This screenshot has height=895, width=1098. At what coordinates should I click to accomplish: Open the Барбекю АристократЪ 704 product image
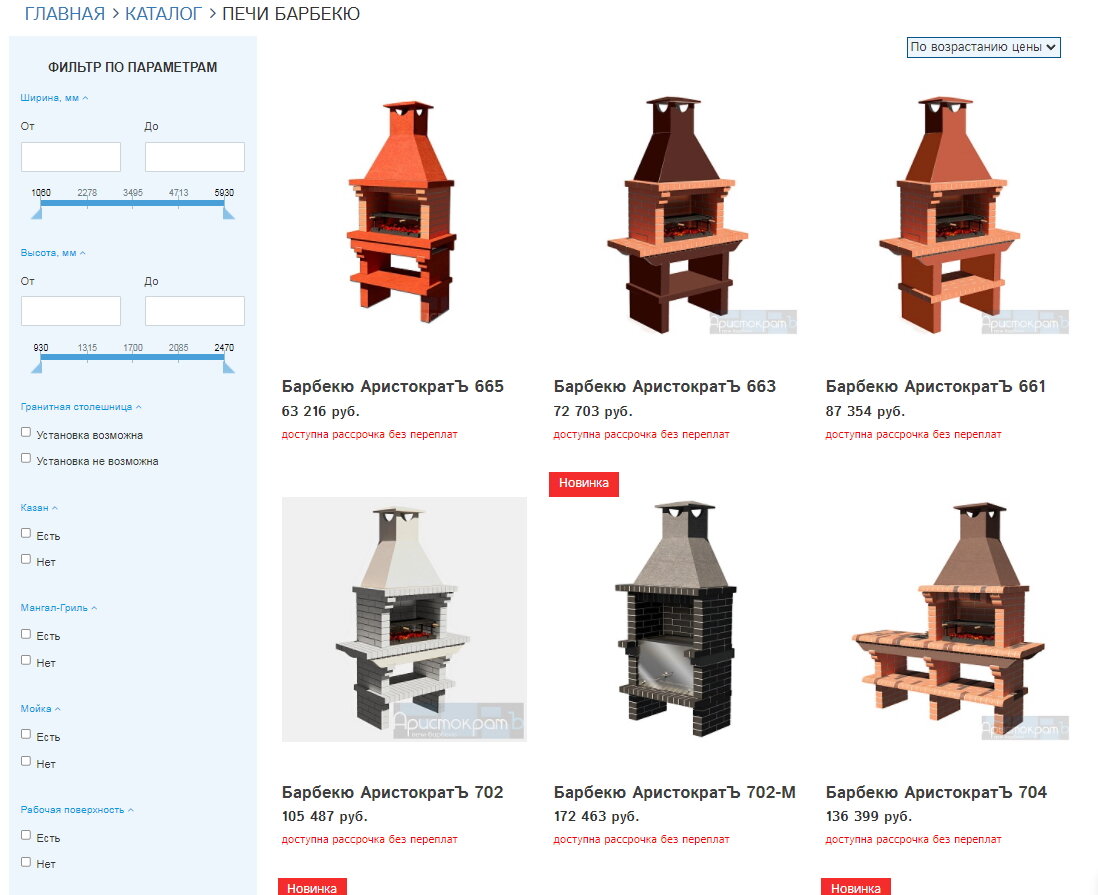point(947,619)
